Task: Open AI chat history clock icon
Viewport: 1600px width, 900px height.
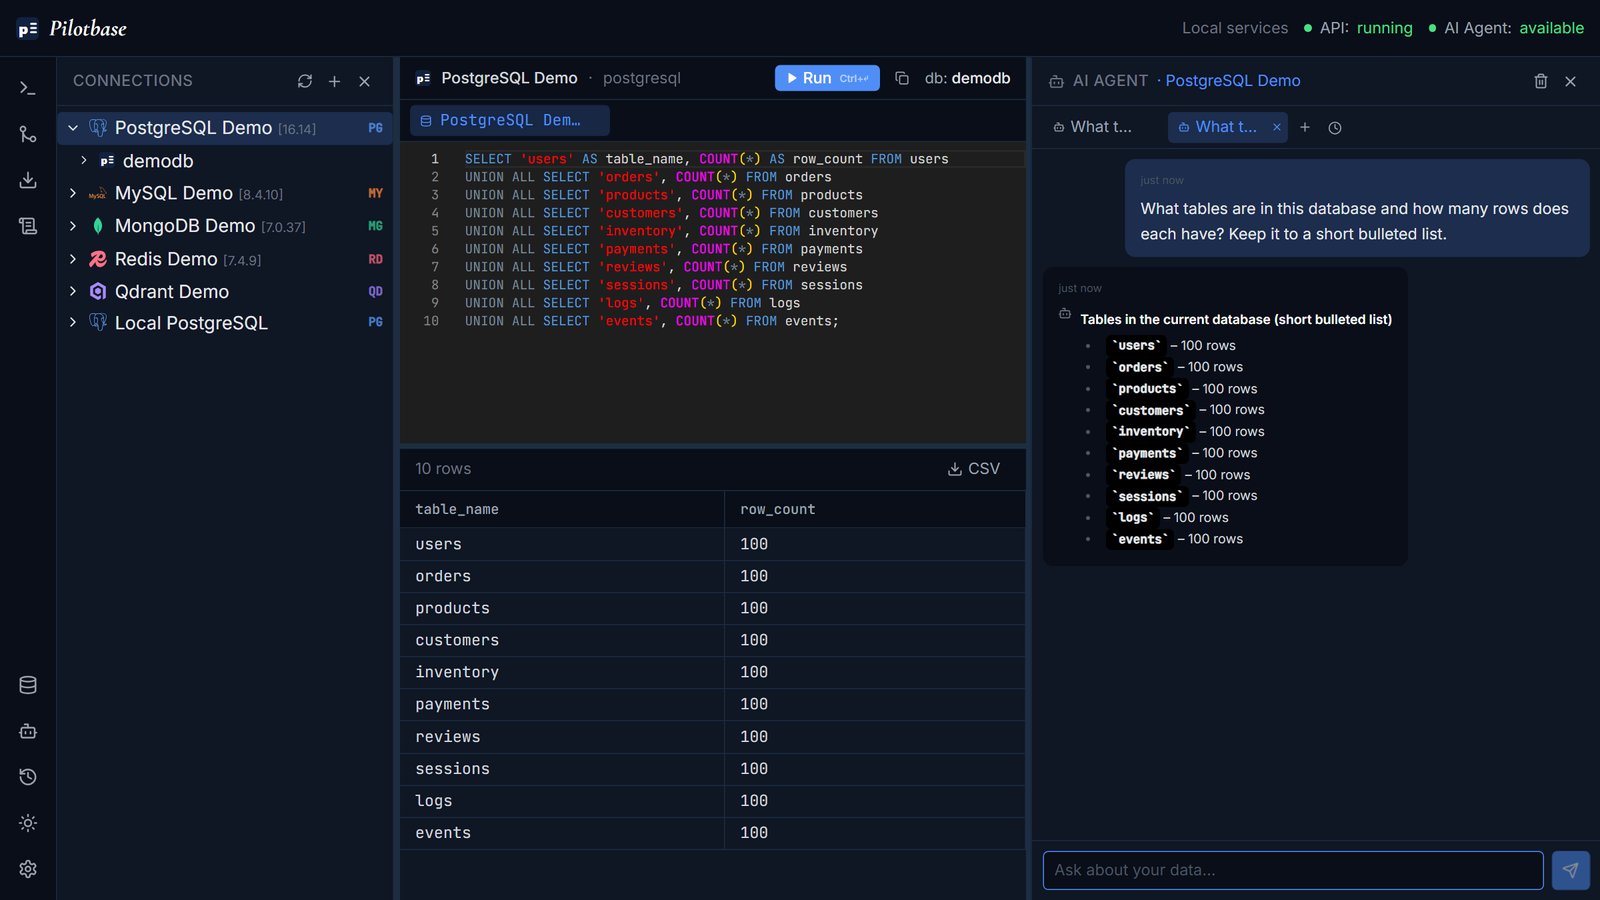Action: pos(1335,127)
